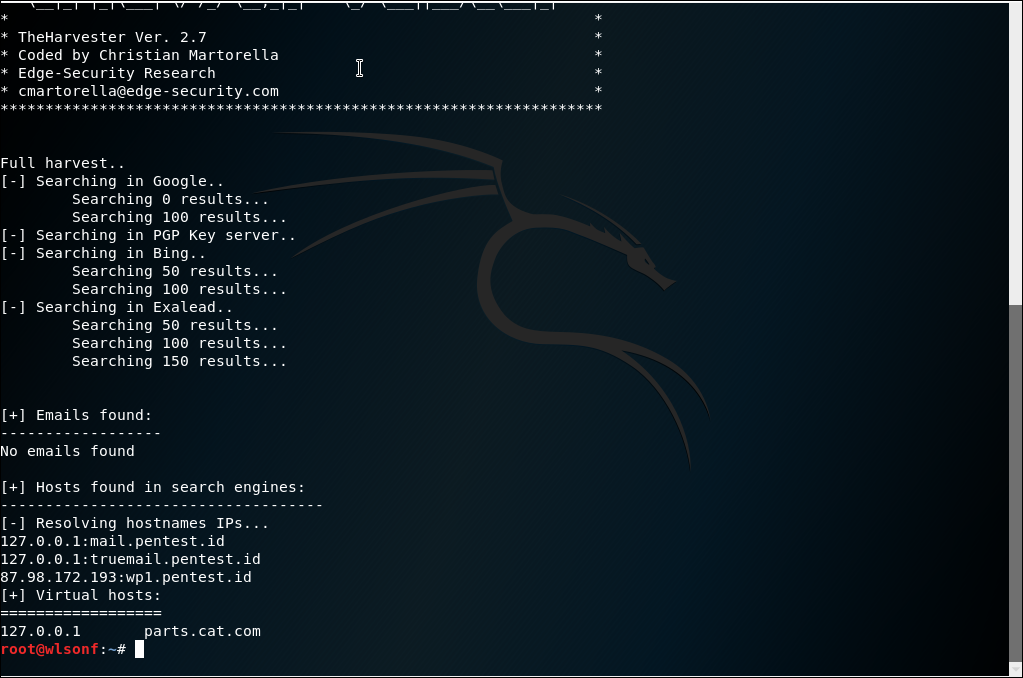Viewport: 1023px width, 678px height.
Task: Click the "No emails found" line
Action: 67,452
